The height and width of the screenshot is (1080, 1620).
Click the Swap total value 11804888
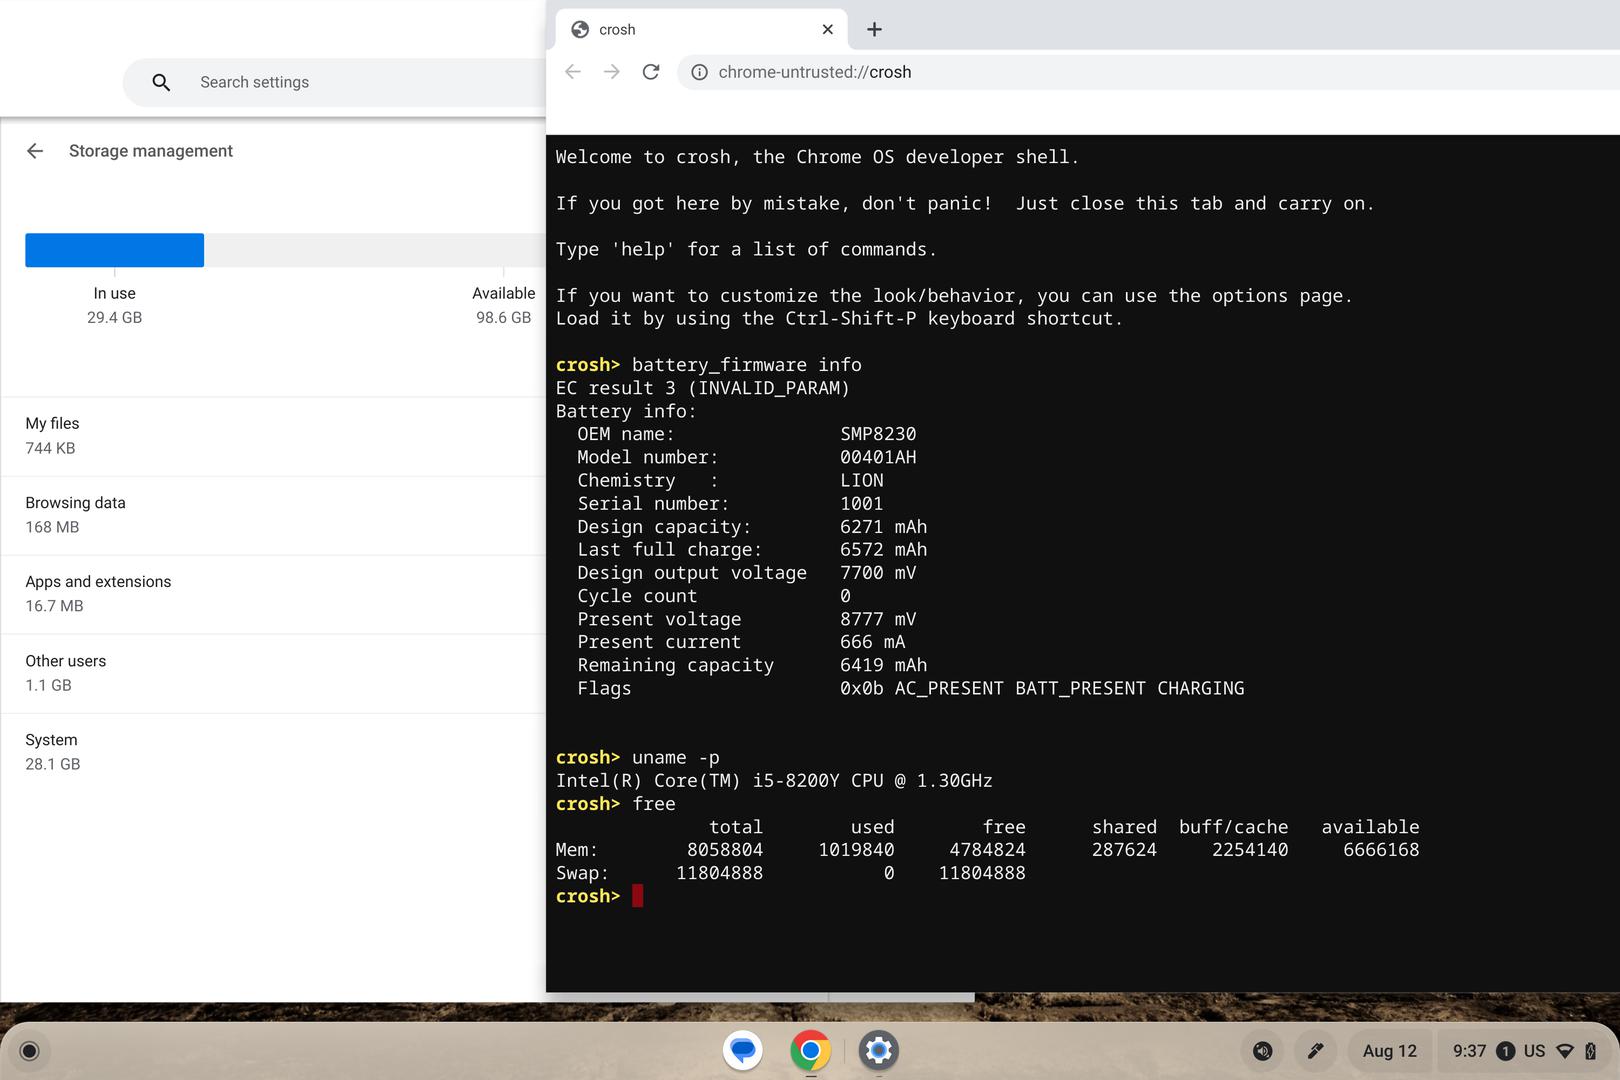click(720, 873)
